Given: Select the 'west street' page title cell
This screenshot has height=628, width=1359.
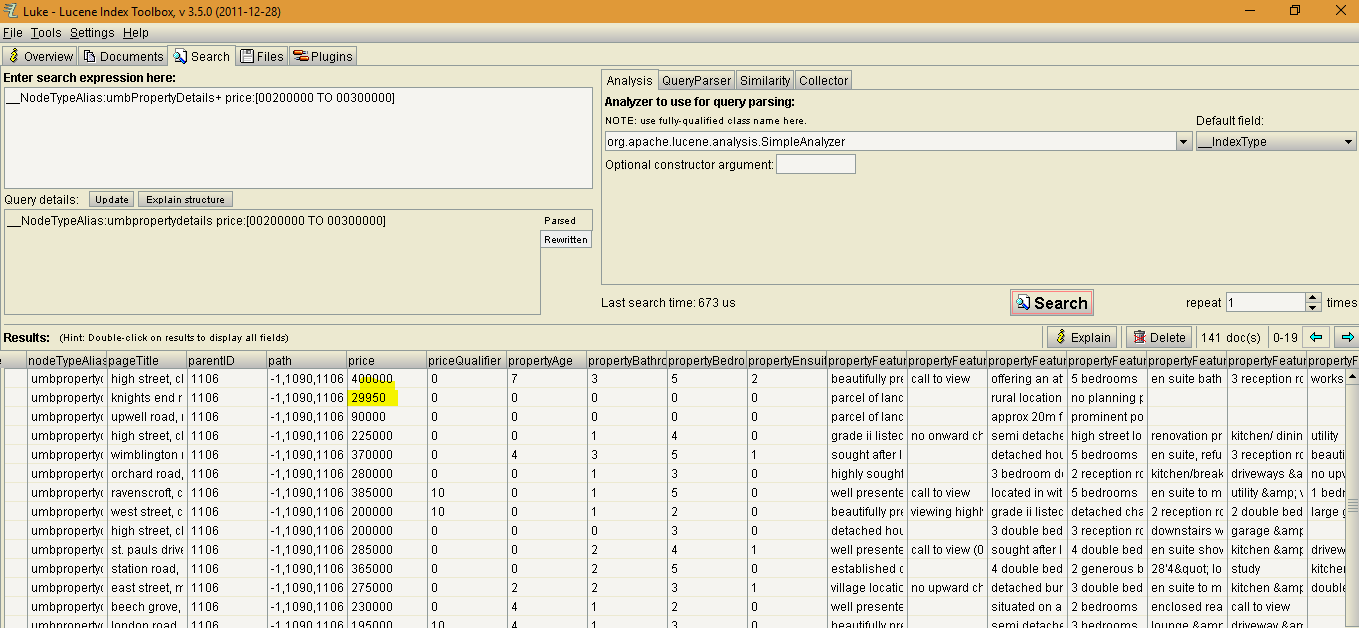Looking at the screenshot, I should click(x=146, y=512).
